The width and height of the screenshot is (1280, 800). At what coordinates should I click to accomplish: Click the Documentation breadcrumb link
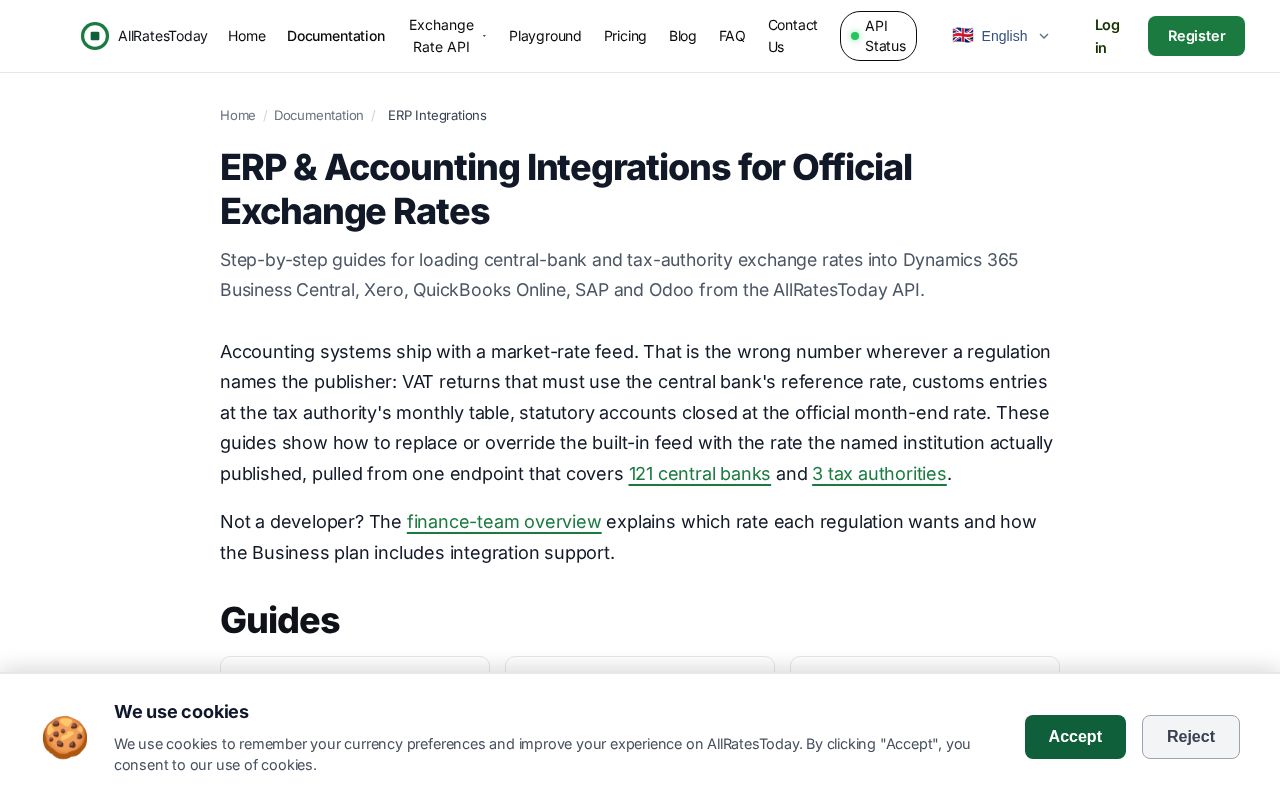319,115
